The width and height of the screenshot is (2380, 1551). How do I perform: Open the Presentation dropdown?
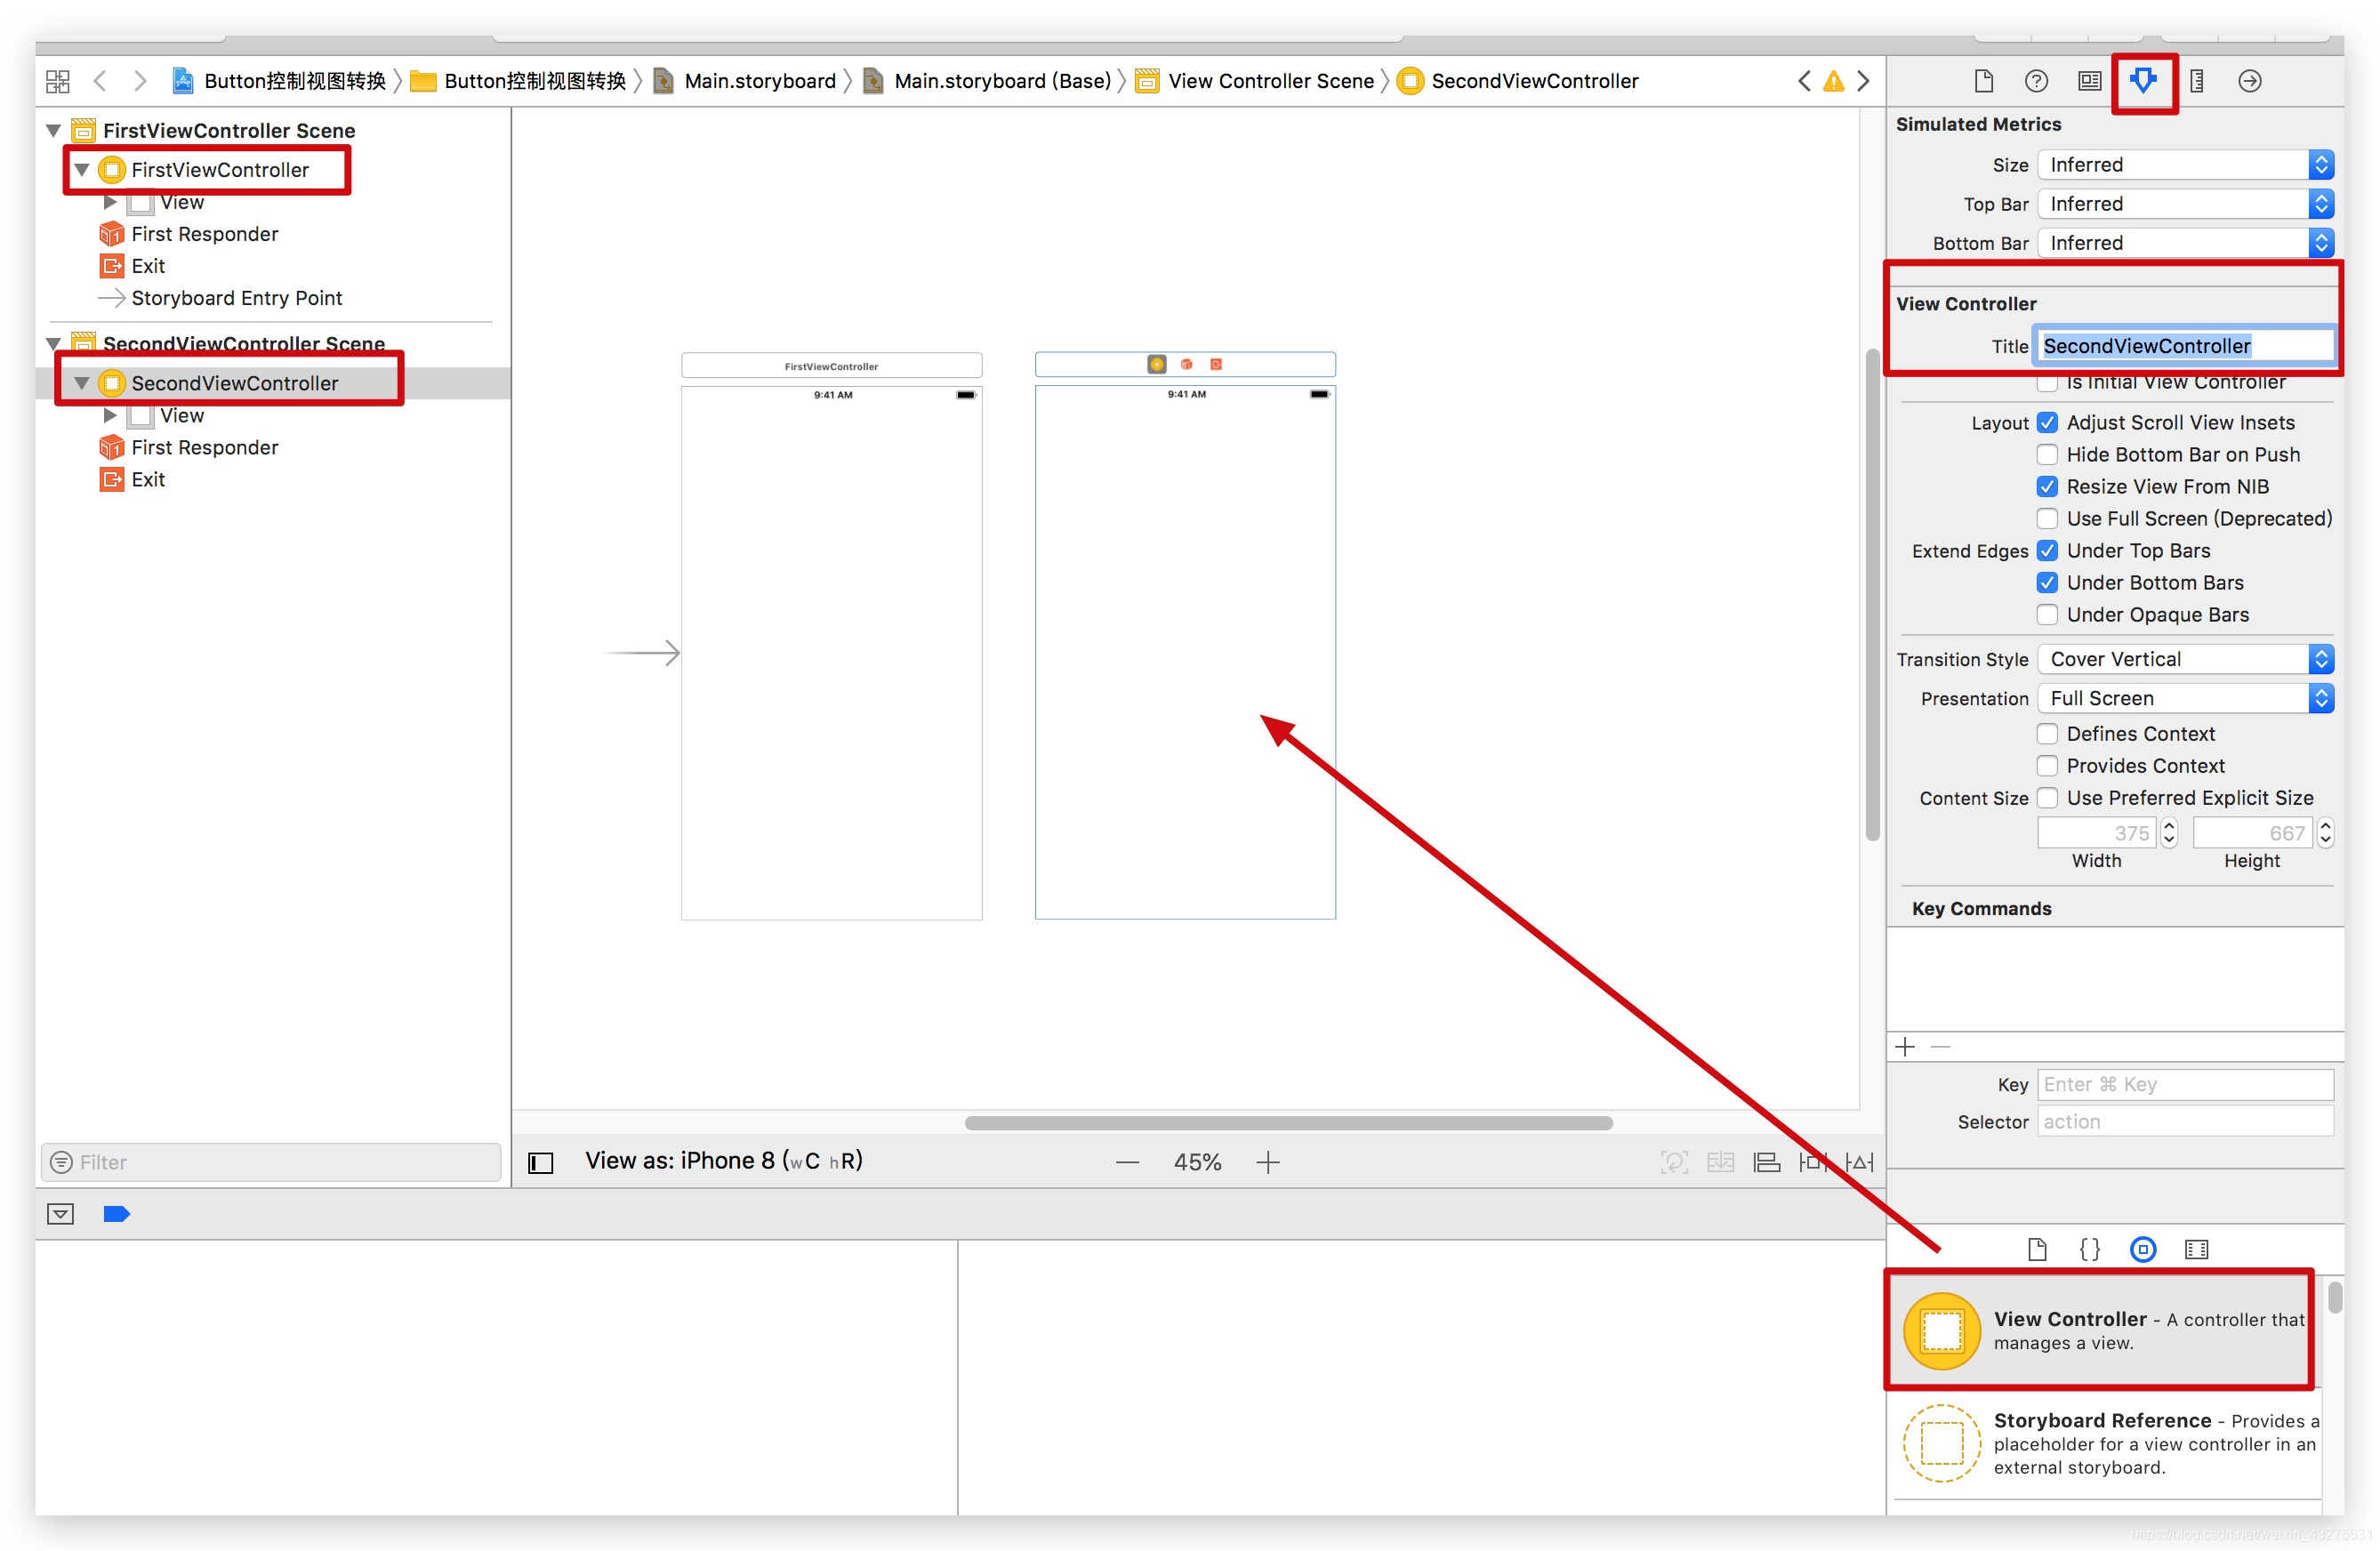2184,698
